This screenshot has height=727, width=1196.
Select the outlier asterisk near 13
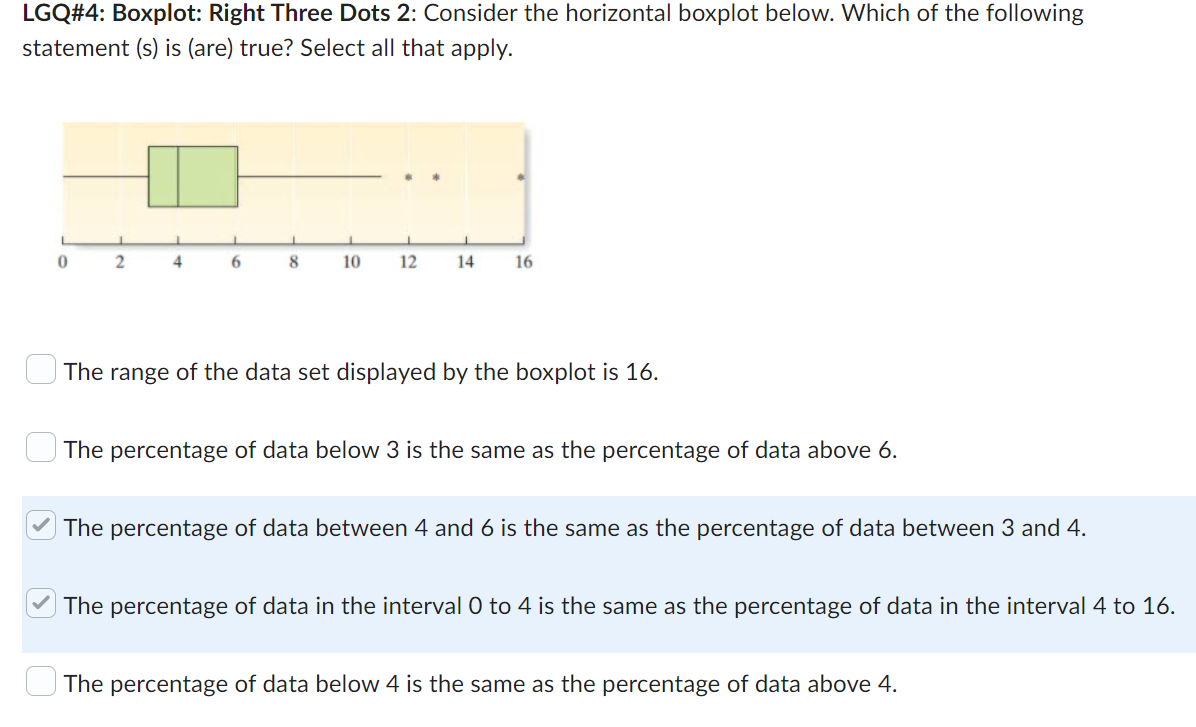435,177
